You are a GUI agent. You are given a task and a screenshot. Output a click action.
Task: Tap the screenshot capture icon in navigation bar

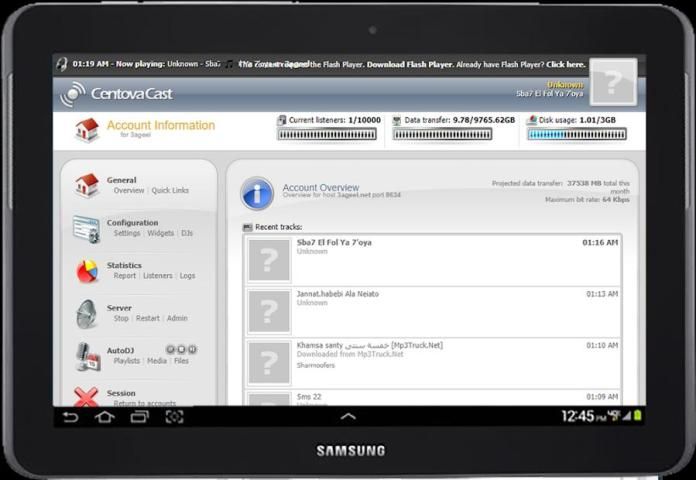(174, 416)
